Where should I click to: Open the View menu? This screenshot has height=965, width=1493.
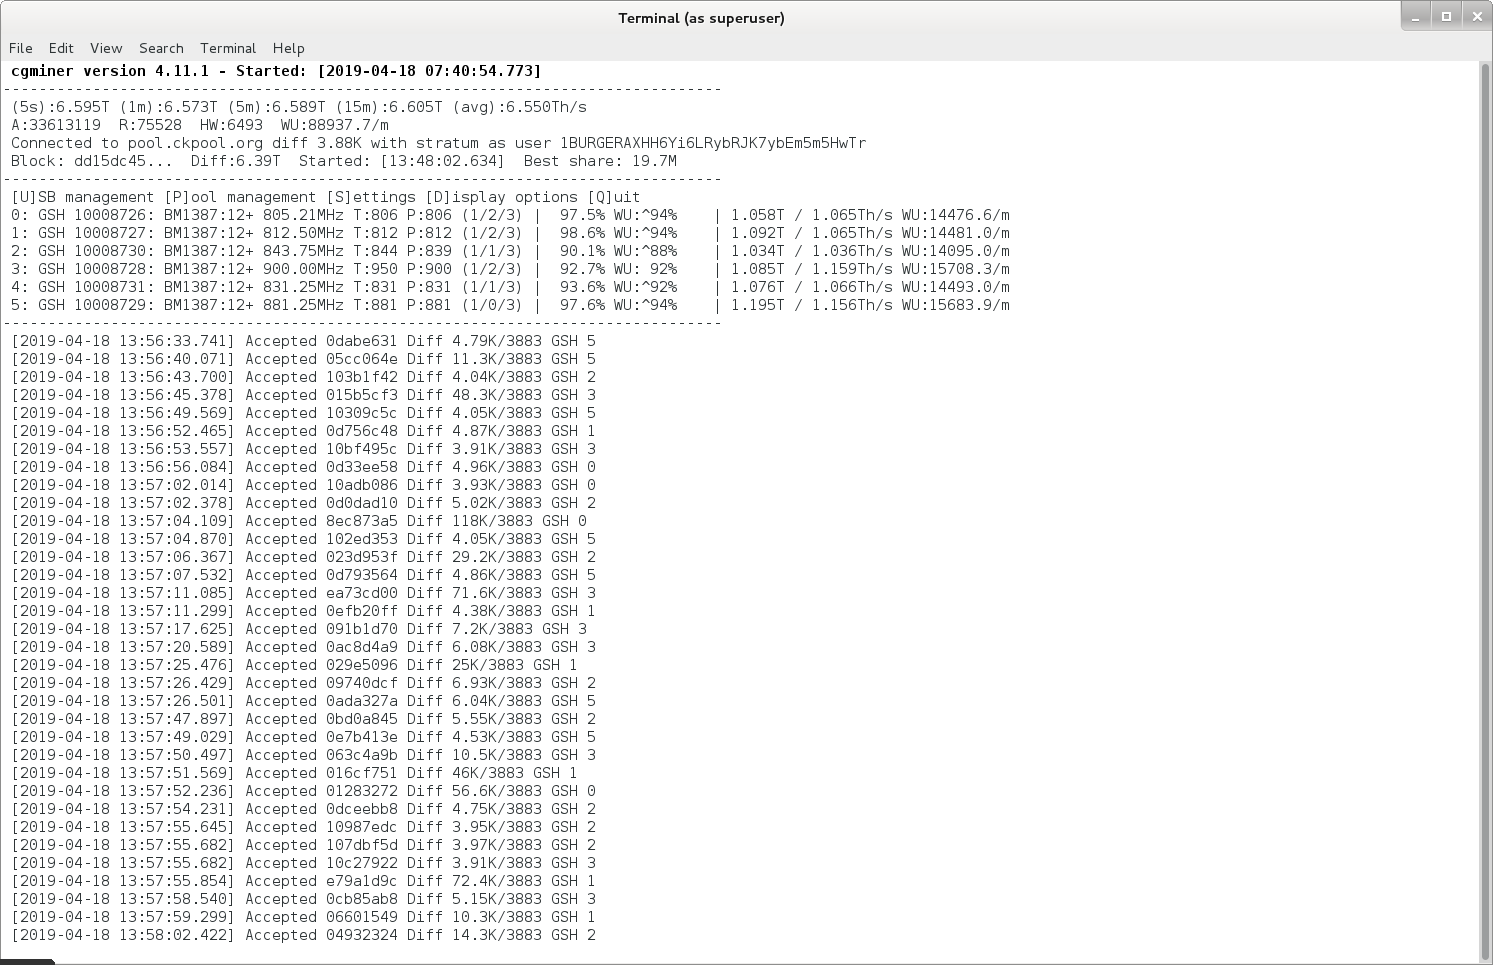pyautogui.click(x=106, y=48)
